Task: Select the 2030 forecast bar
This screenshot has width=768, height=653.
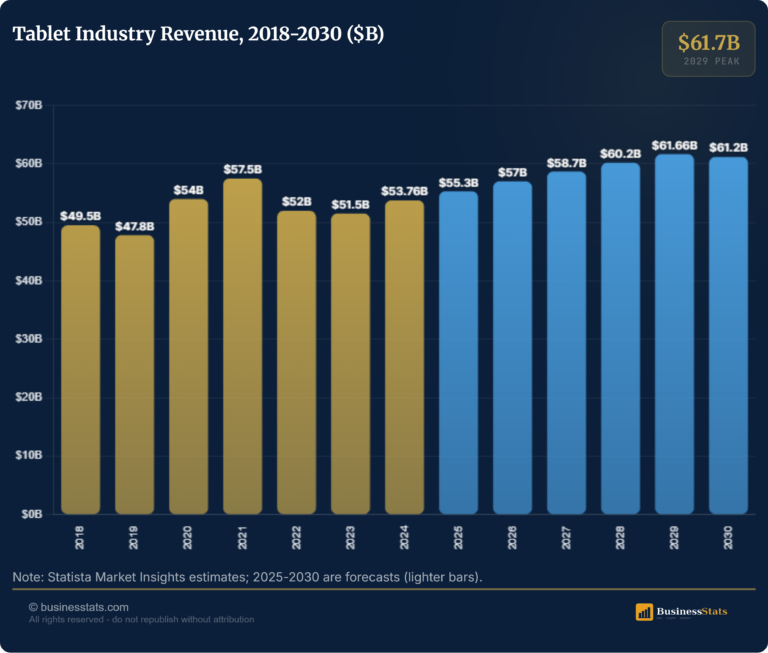Action: (728, 335)
